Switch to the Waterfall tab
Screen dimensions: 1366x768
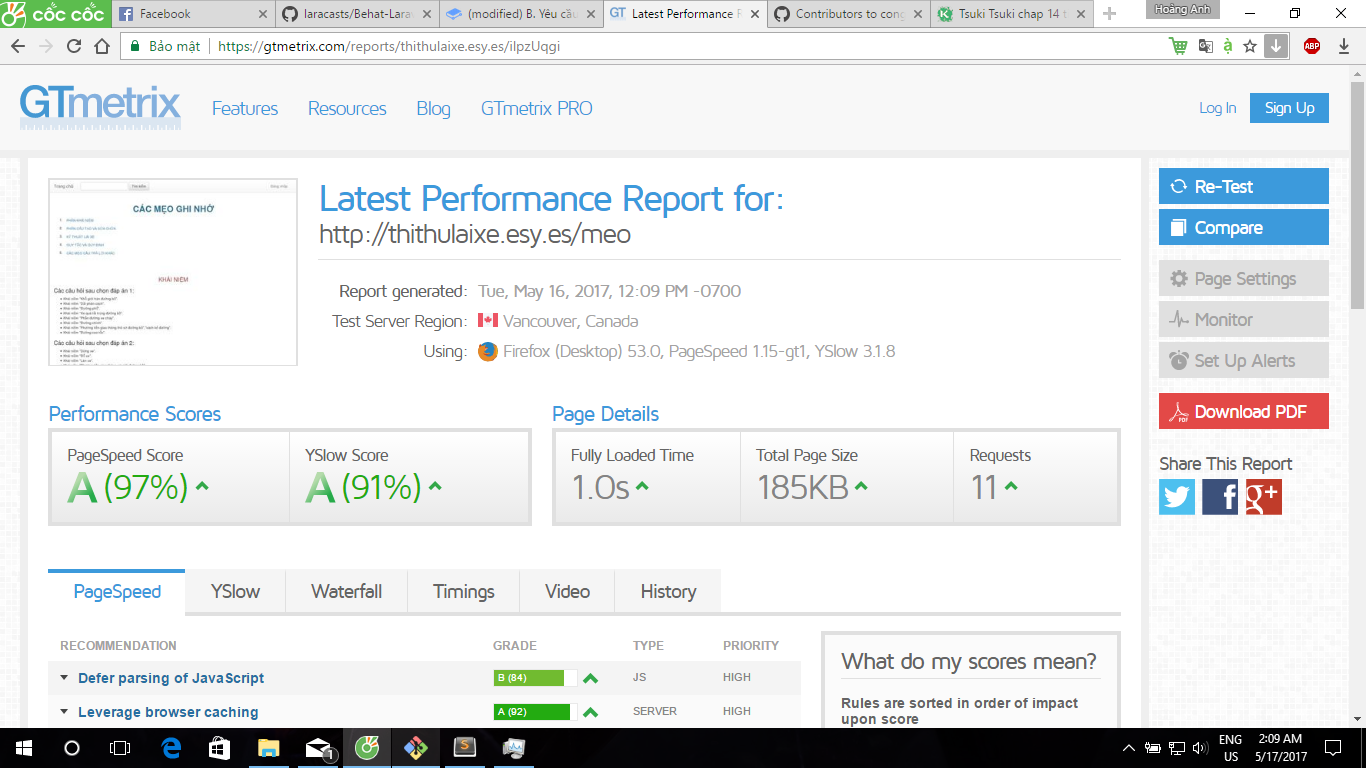(346, 591)
